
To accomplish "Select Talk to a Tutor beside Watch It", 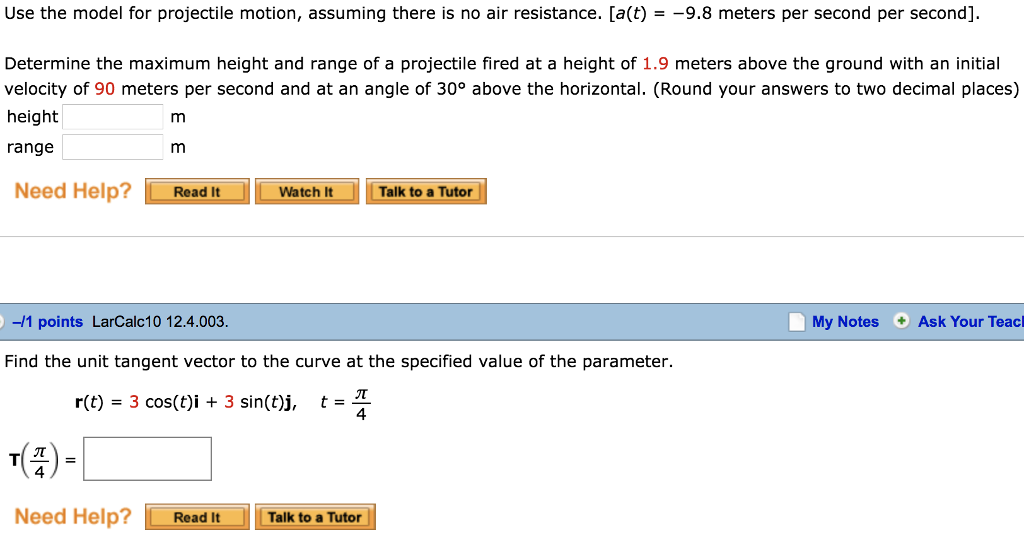I will [426, 191].
